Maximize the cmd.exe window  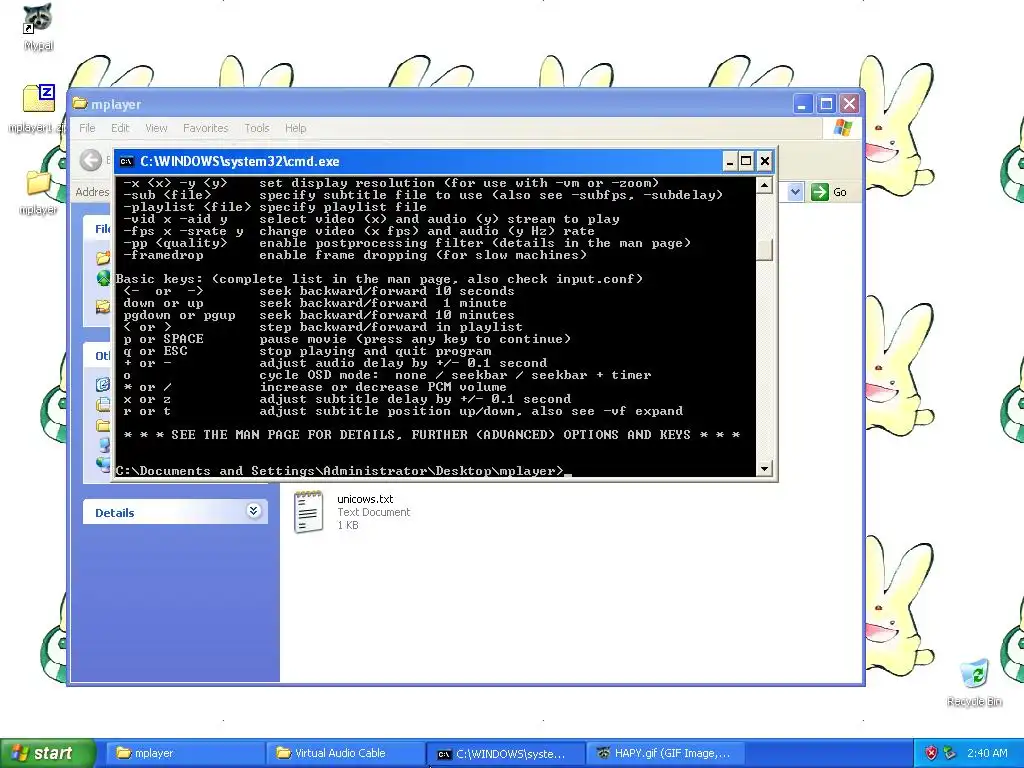pos(746,161)
